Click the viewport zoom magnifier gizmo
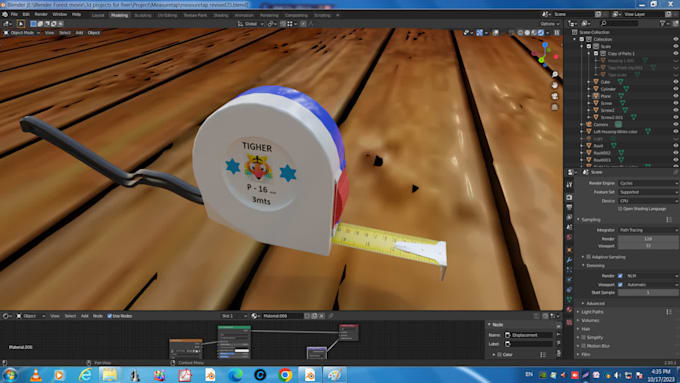This screenshot has height=383, width=680. point(555,75)
